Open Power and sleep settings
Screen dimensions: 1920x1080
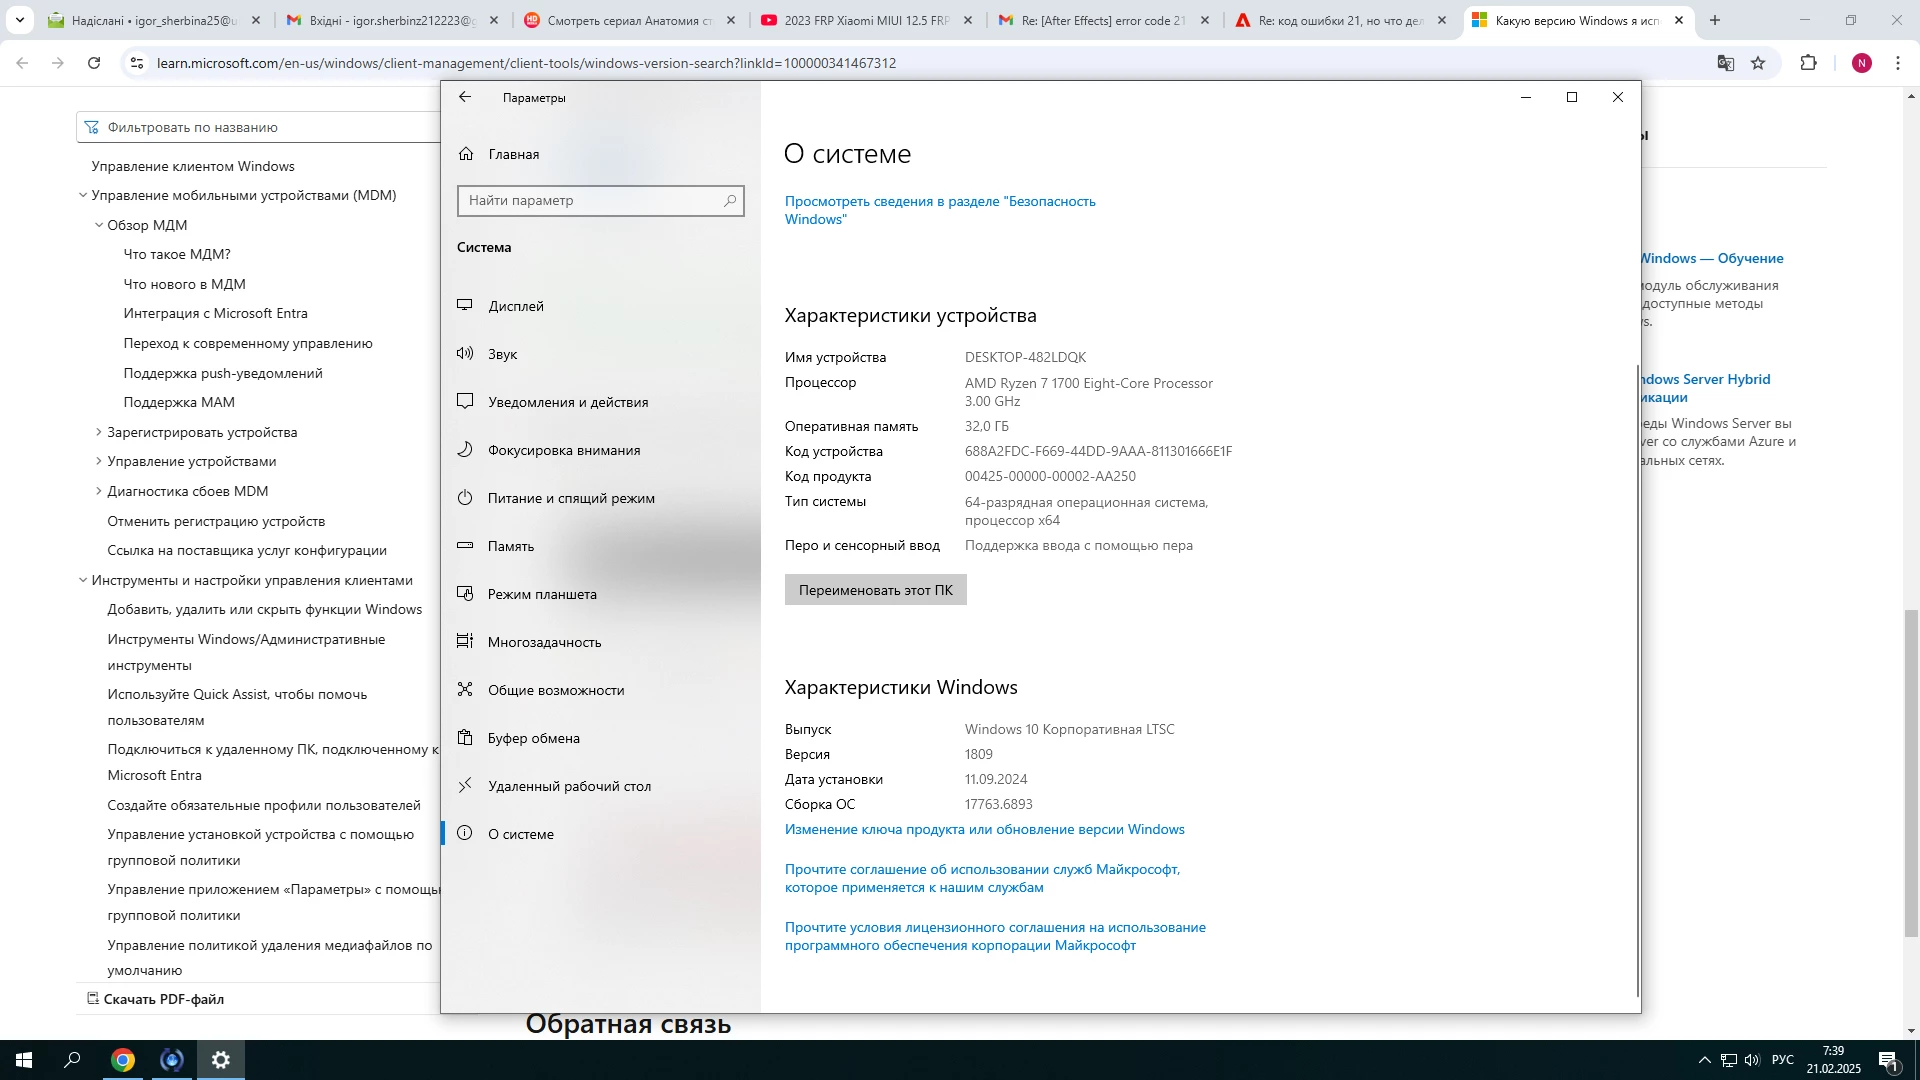[x=571, y=498]
